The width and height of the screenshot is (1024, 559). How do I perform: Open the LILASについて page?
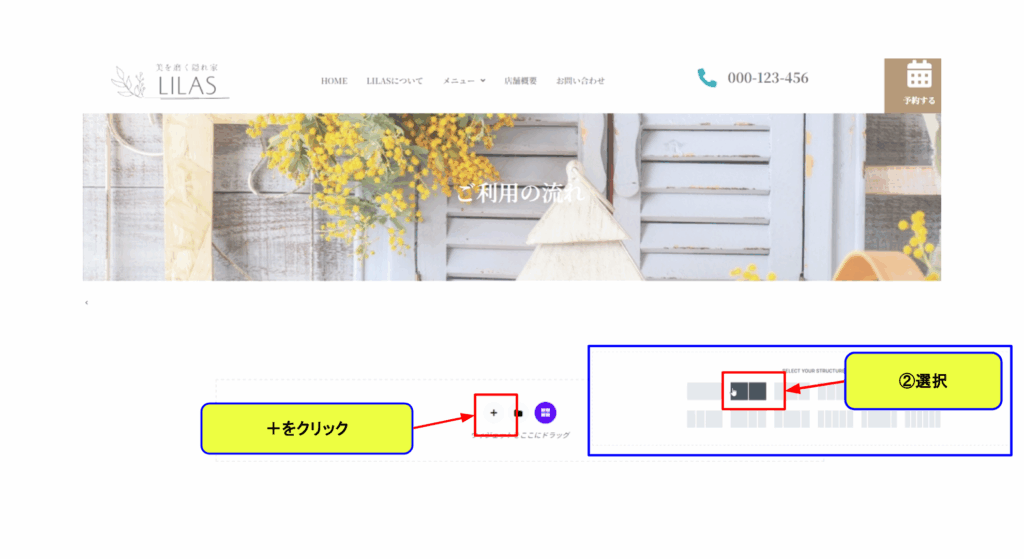click(394, 81)
